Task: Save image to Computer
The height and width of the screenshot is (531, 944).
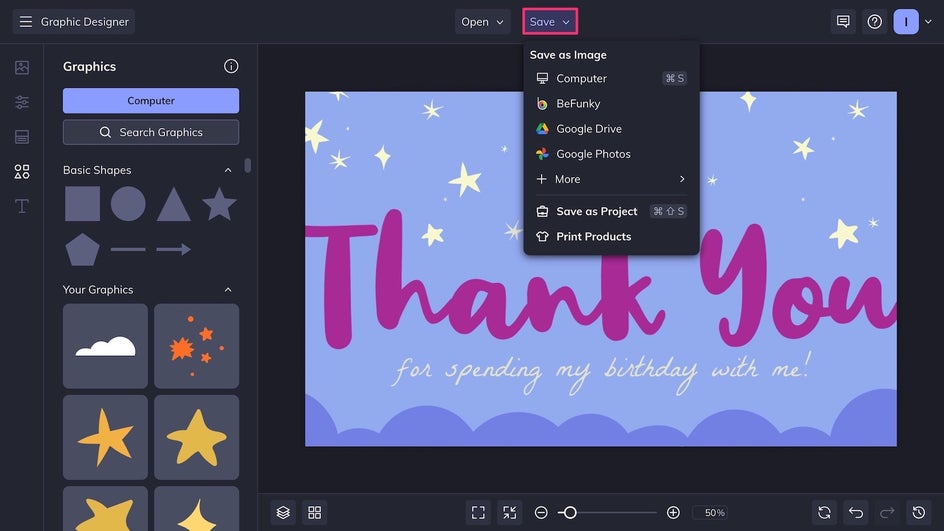Action: 611,78
